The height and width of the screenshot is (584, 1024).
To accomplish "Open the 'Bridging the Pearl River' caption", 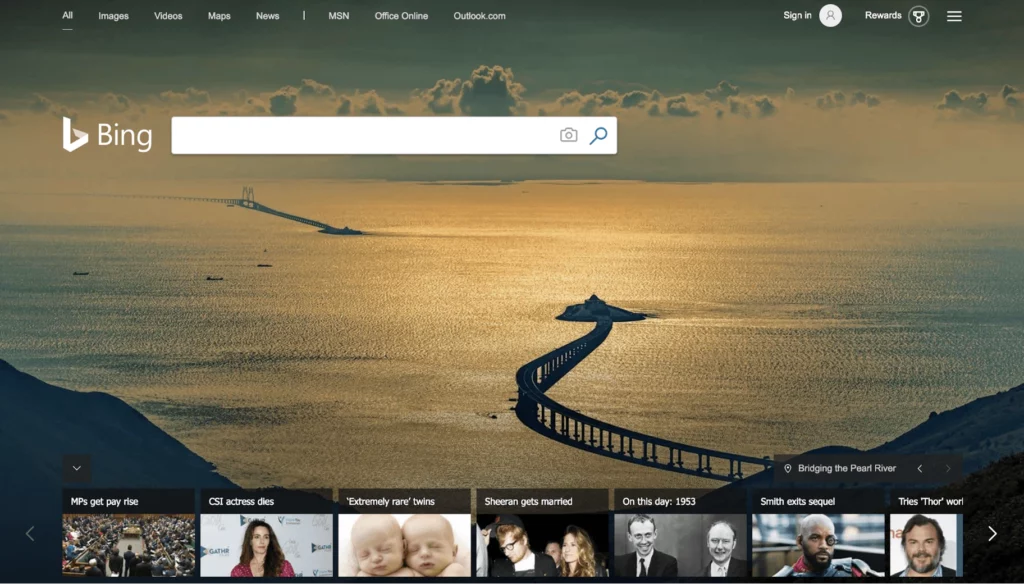I will coord(847,468).
